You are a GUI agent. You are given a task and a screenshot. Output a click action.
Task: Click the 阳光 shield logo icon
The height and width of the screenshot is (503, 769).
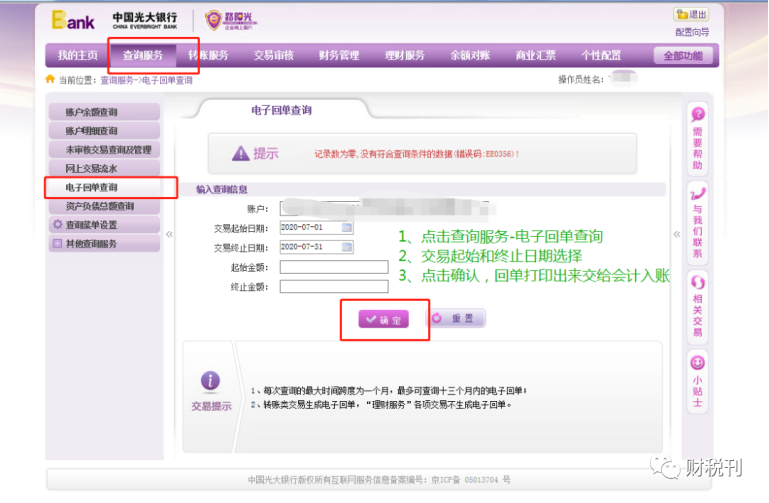click(214, 21)
